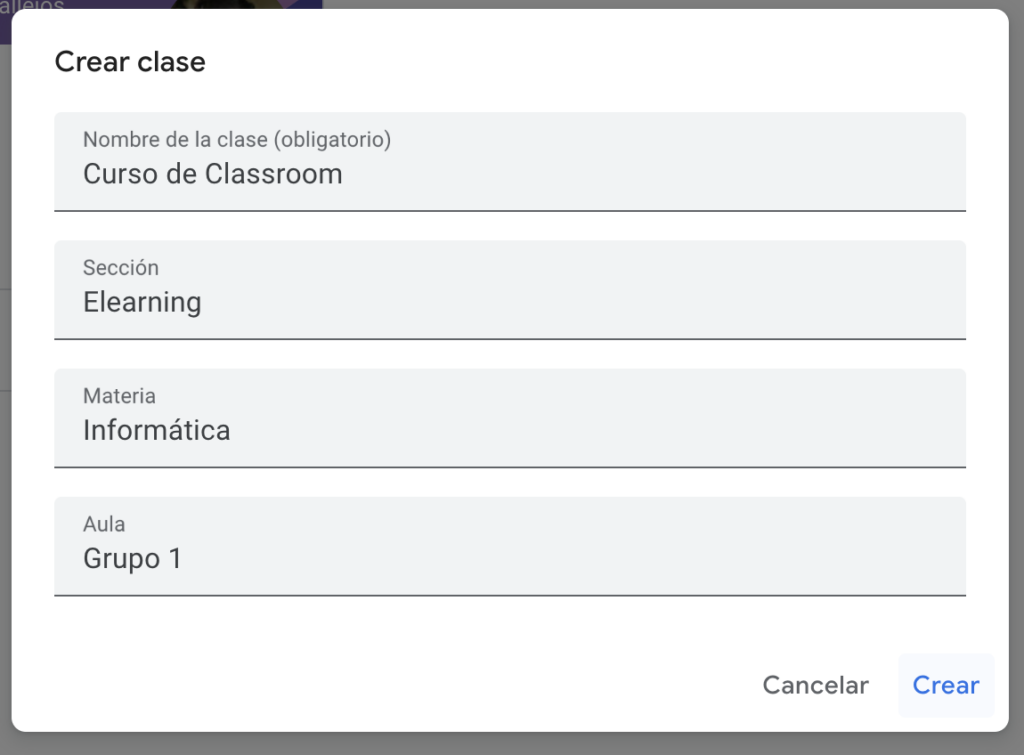Focus the Aula input field
Image resolution: width=1024 pixels, height=755 pixels.
click(x=510, y=545)
